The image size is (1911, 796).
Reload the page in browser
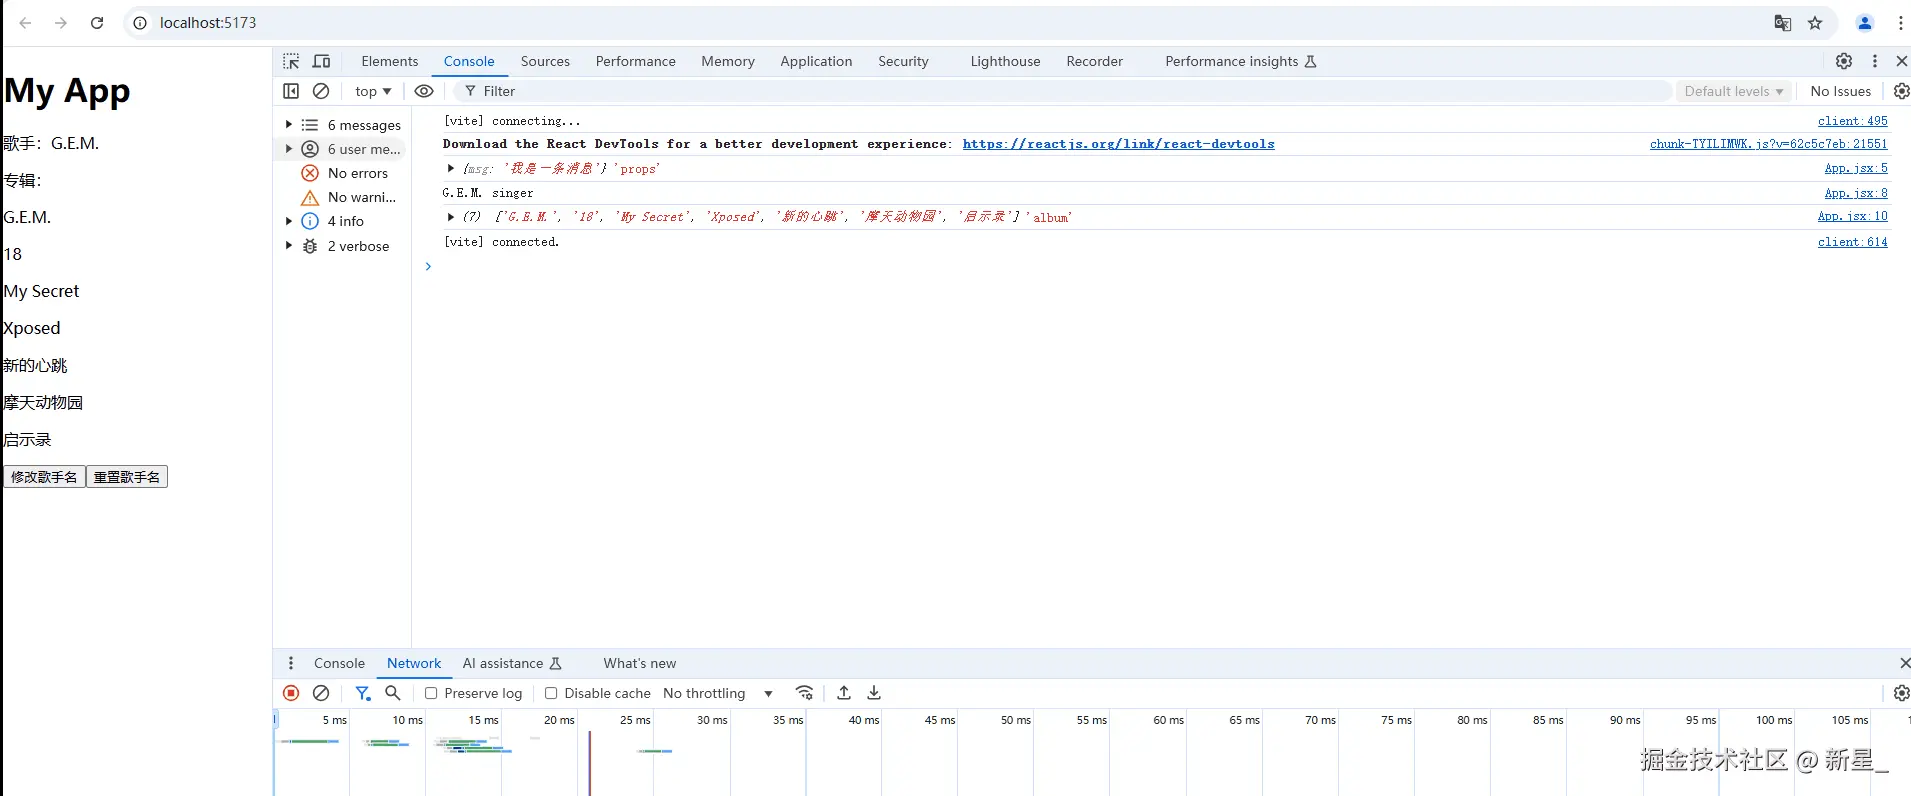pos(97,23)
